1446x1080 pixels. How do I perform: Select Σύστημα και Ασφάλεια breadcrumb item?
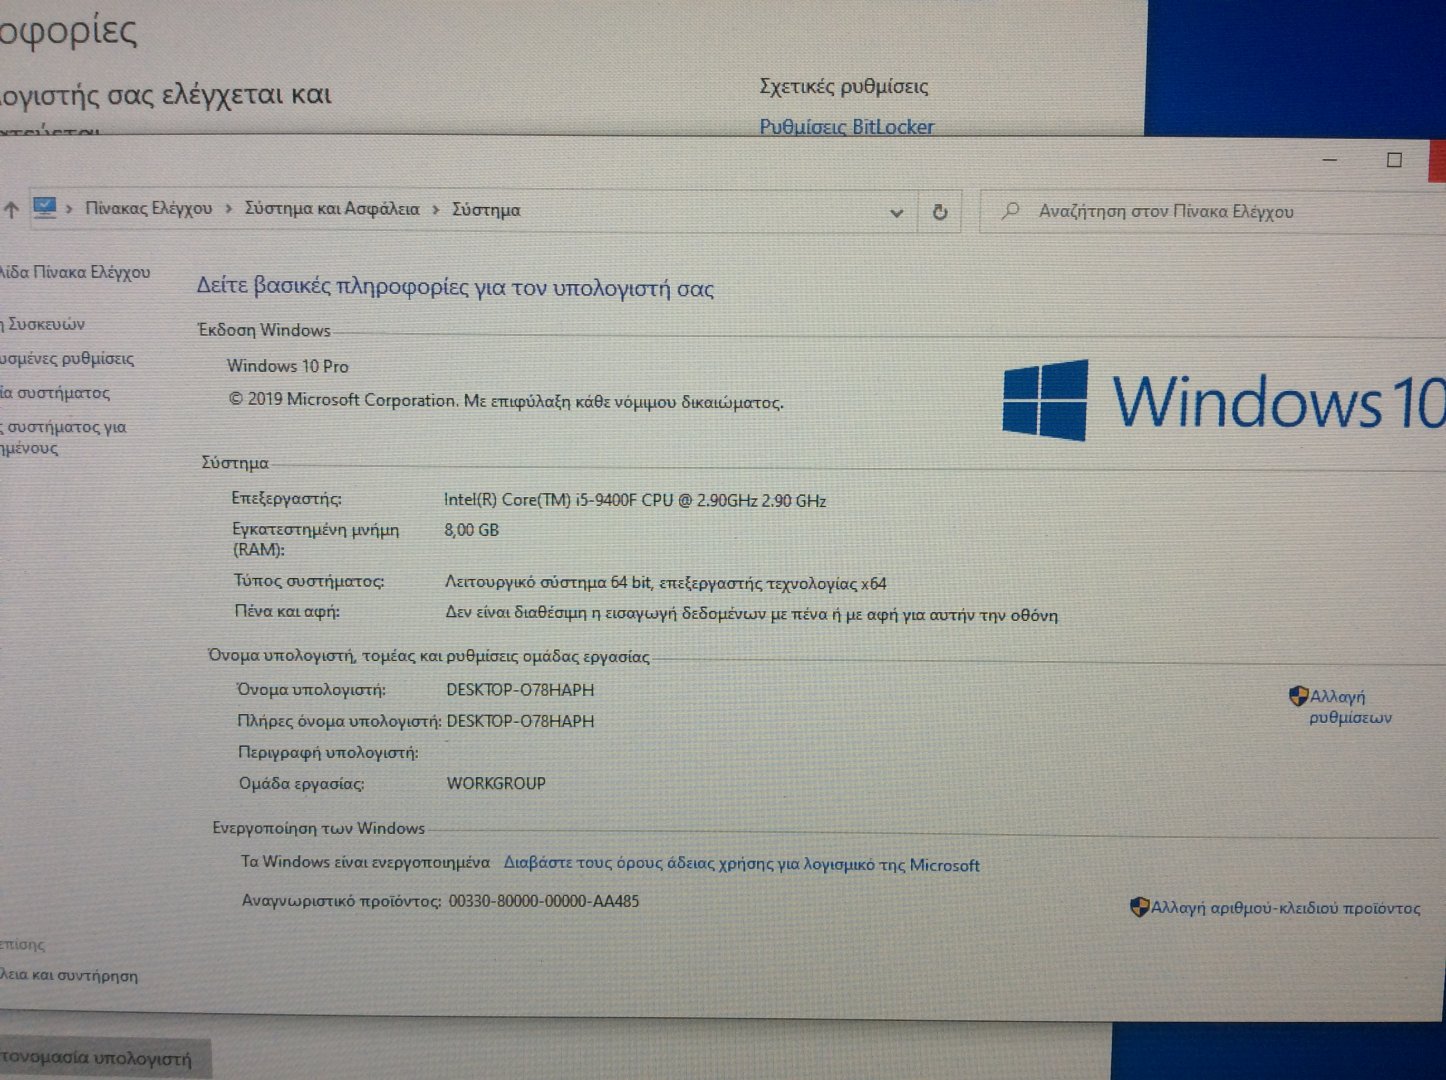point(332,209)
